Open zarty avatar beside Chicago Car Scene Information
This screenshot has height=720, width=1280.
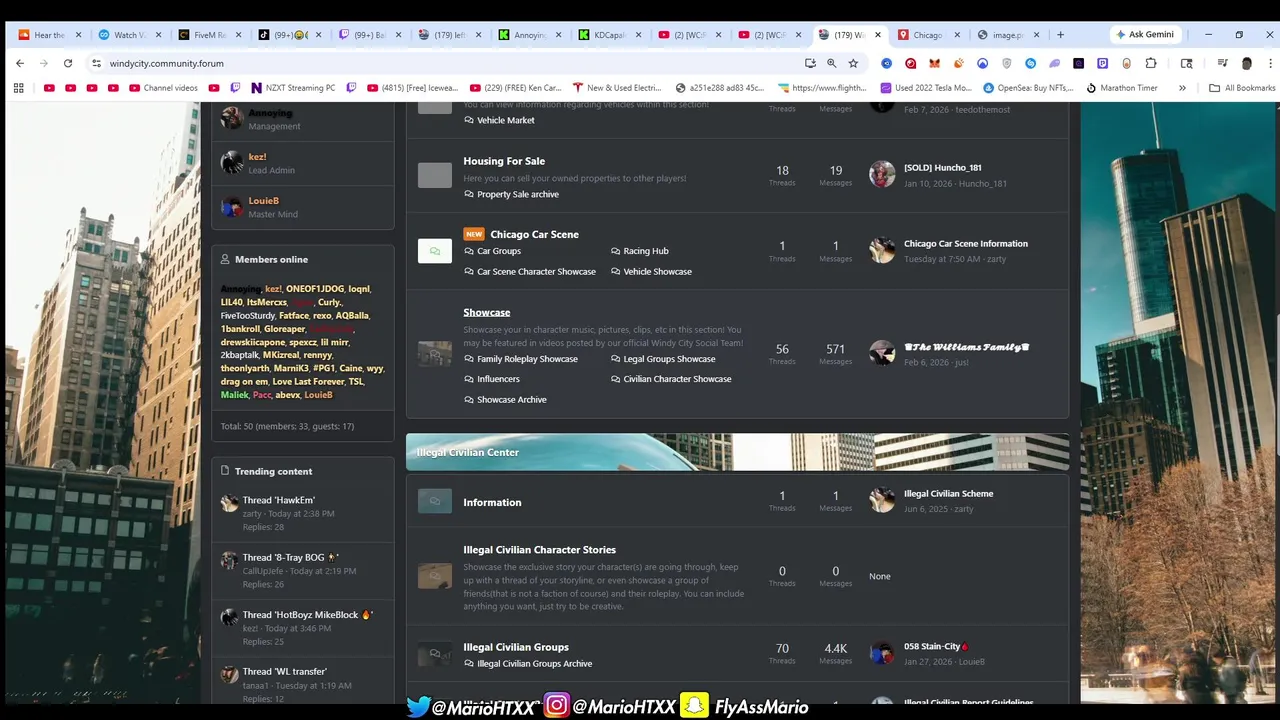[x=882, y=250]
